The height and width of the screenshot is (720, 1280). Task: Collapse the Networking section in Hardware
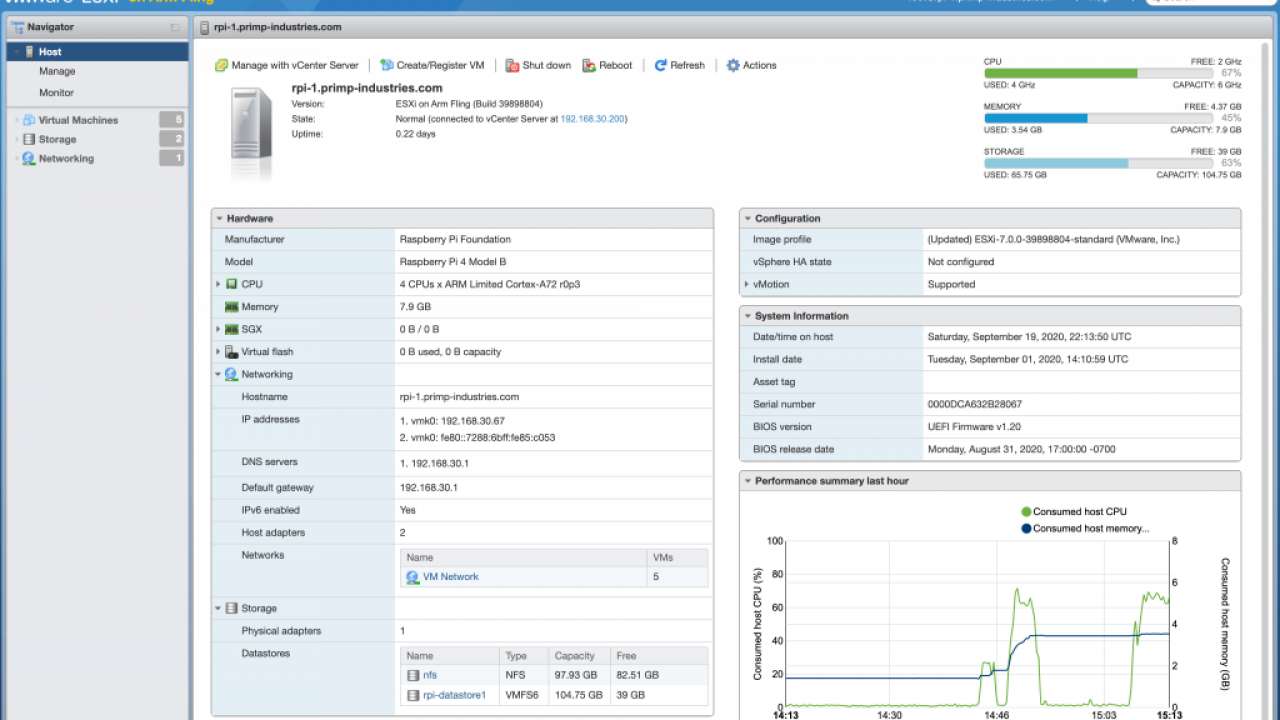(218, 374)
